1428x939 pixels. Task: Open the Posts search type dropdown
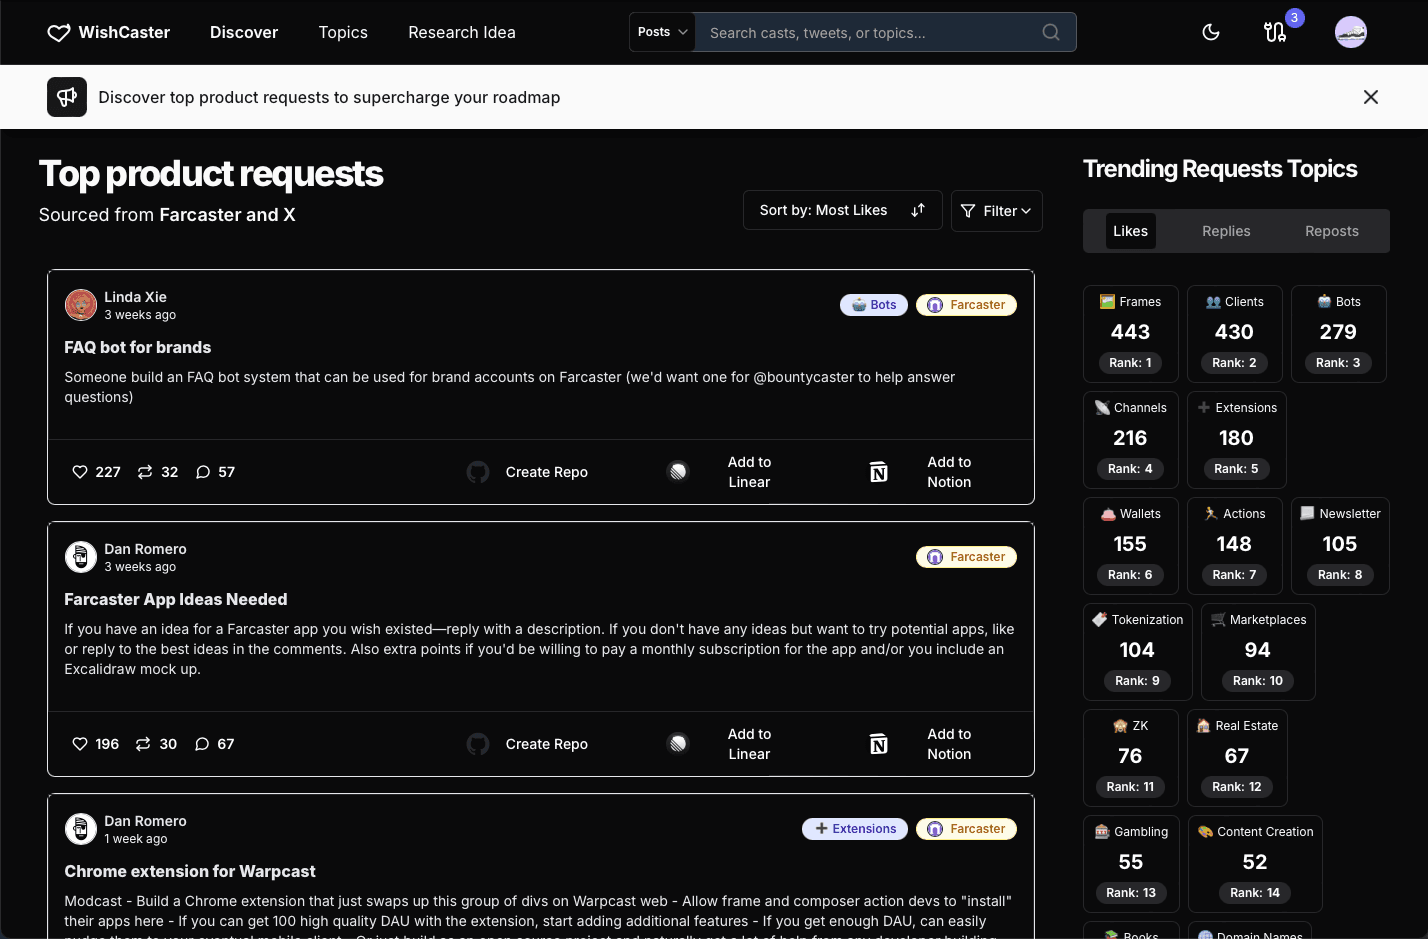[x=662, y=32]
